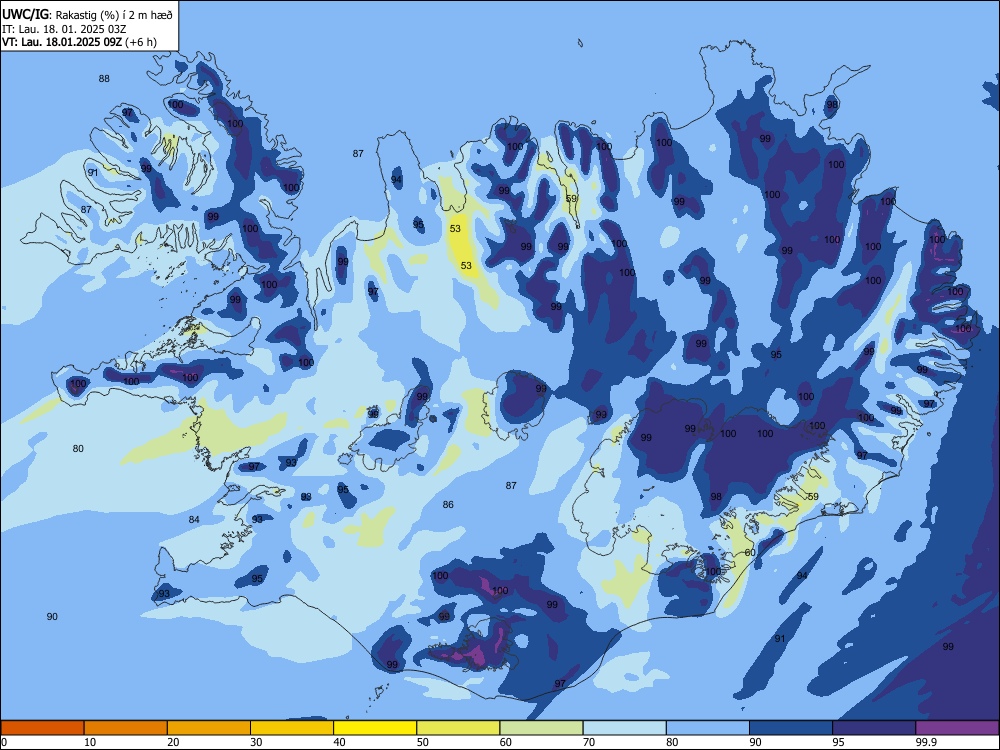Select the deep indigo 95–99.9 legend swatch

(x=874, y=728)
